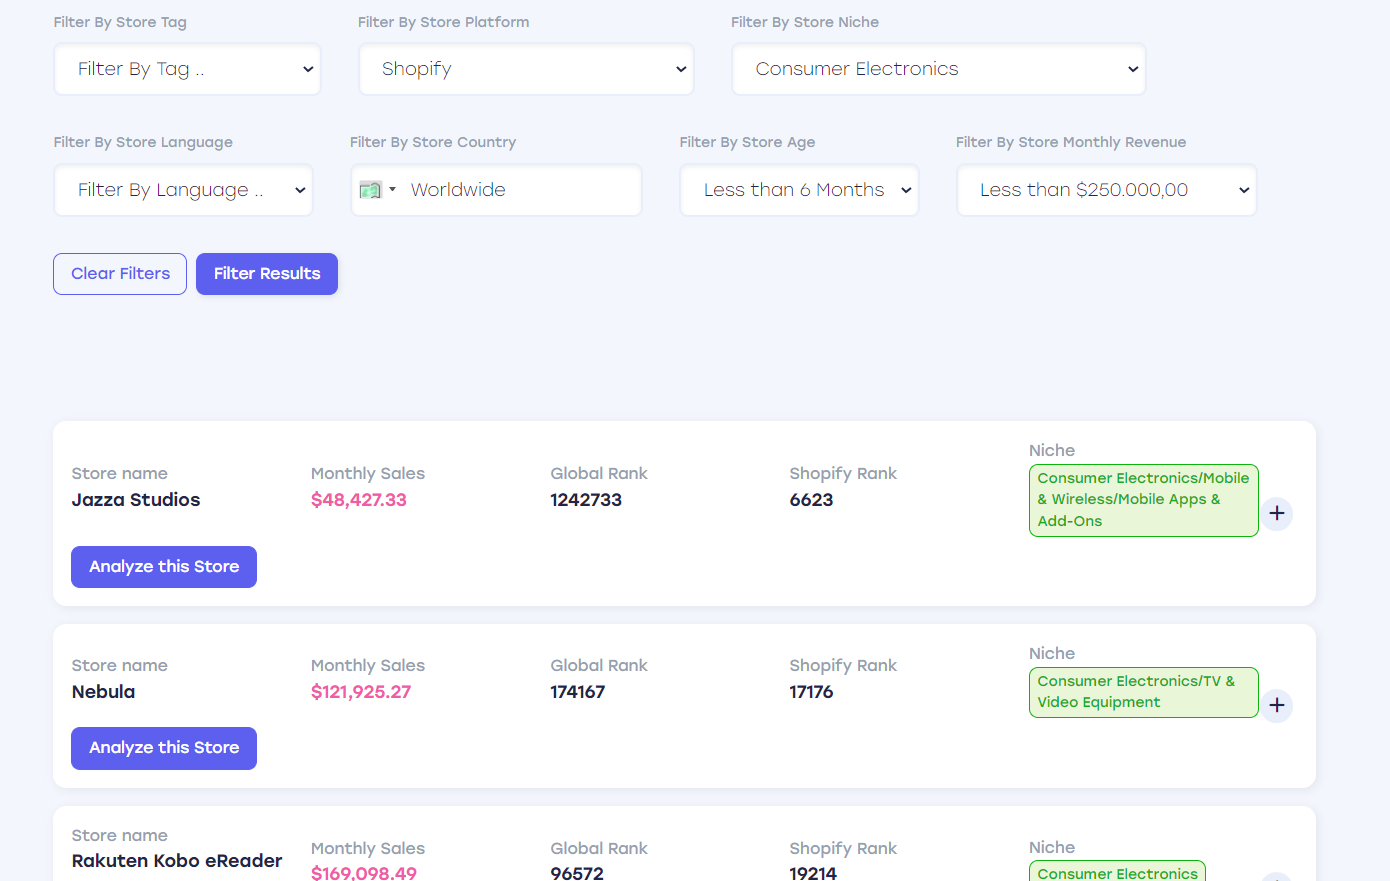Click Shopify rank value 19214
Image resolution: width=1390 pixels, height=881 pixels.
(813, 872)
